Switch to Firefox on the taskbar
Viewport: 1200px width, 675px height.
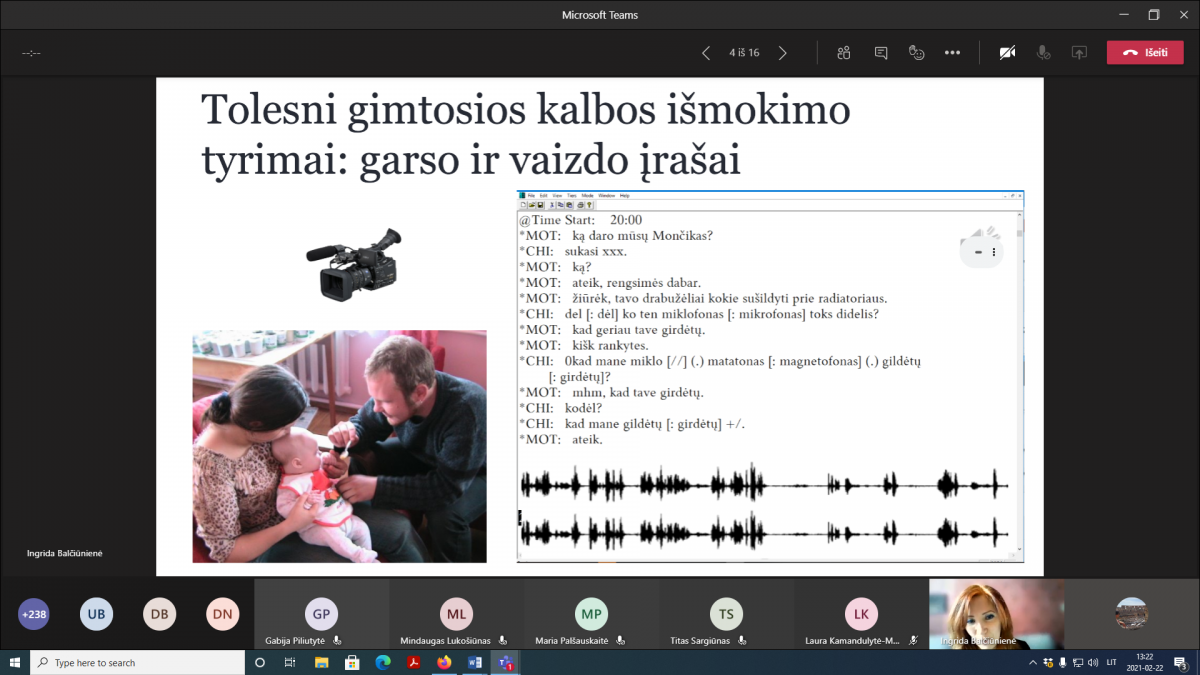[x=444, y=662]
